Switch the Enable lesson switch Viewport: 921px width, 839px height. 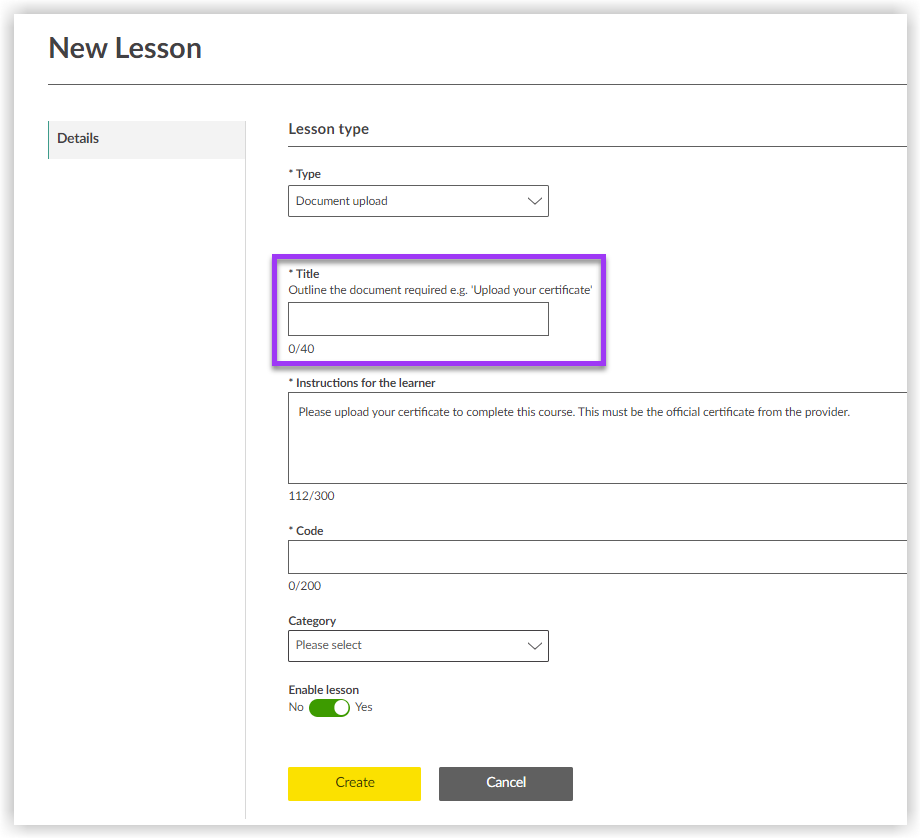[328, 707]
